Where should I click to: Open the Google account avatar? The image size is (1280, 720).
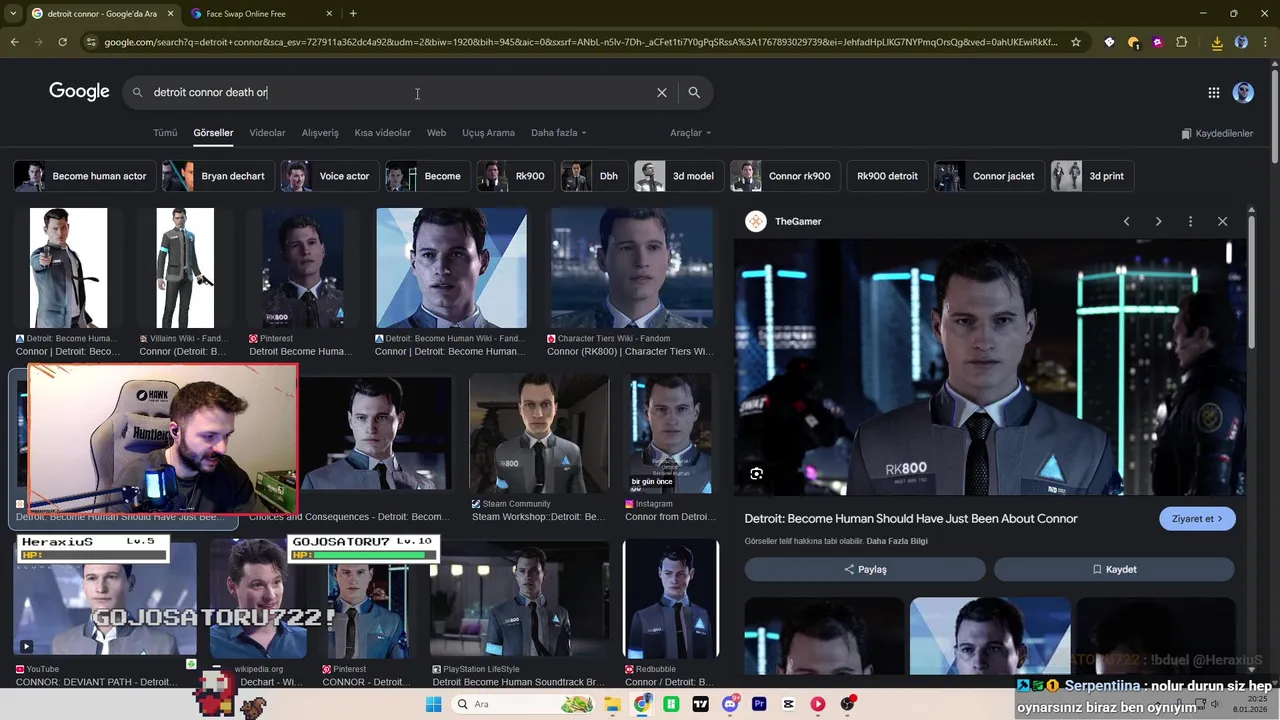pos(1243,92)
